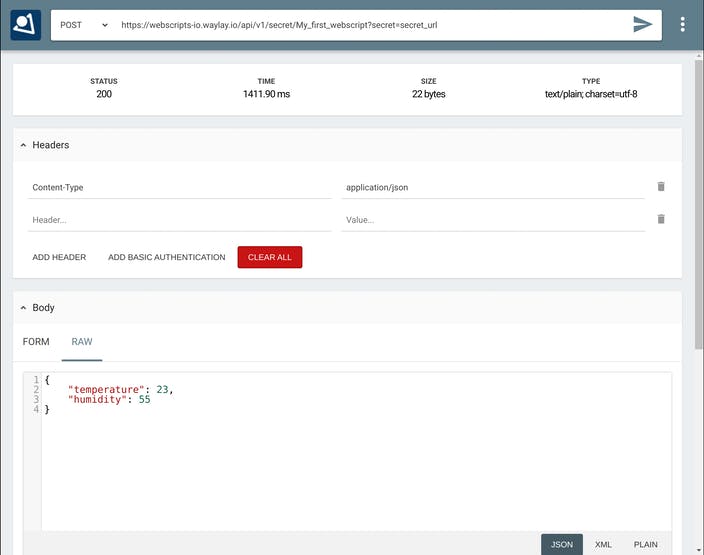Collapse the Body section
Screen dimensions: 704x555
24,308
